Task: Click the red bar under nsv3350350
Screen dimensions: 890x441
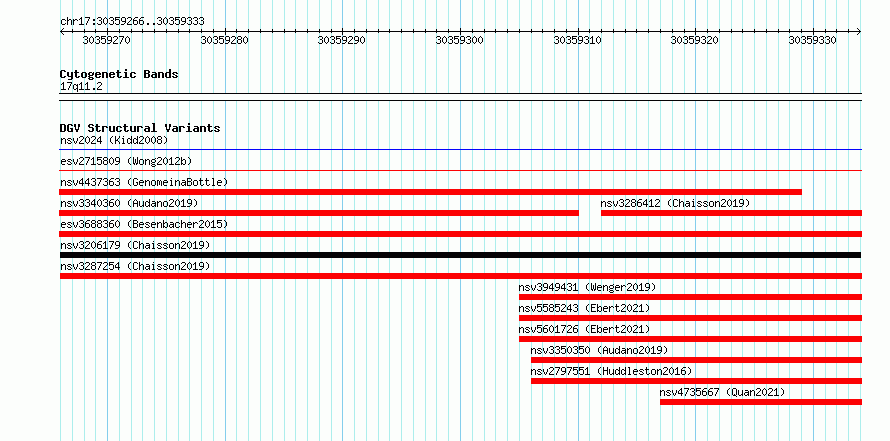Action: 696,360
